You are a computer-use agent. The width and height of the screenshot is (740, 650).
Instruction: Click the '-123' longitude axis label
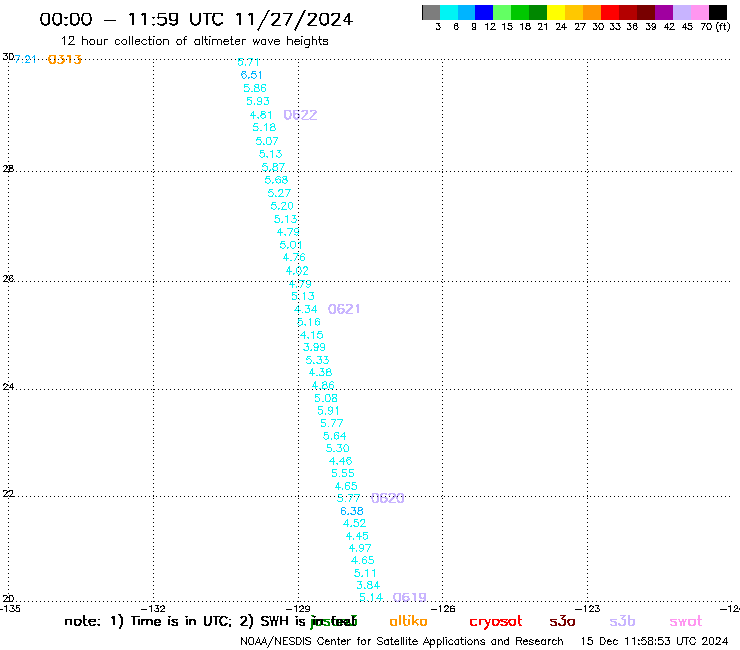click(x=589, y=608)
